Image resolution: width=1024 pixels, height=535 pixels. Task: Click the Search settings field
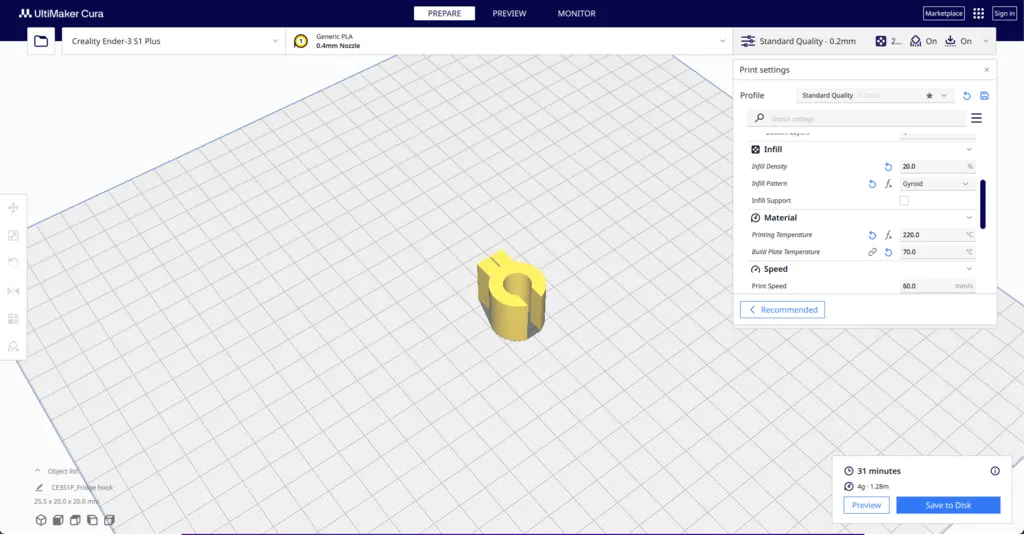856,118
